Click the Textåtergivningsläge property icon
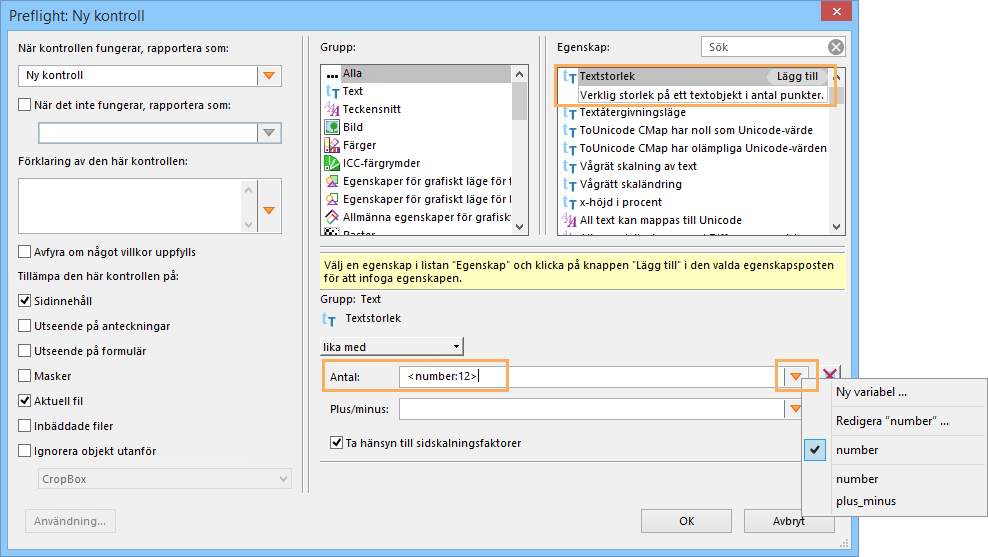 point(570,113)
